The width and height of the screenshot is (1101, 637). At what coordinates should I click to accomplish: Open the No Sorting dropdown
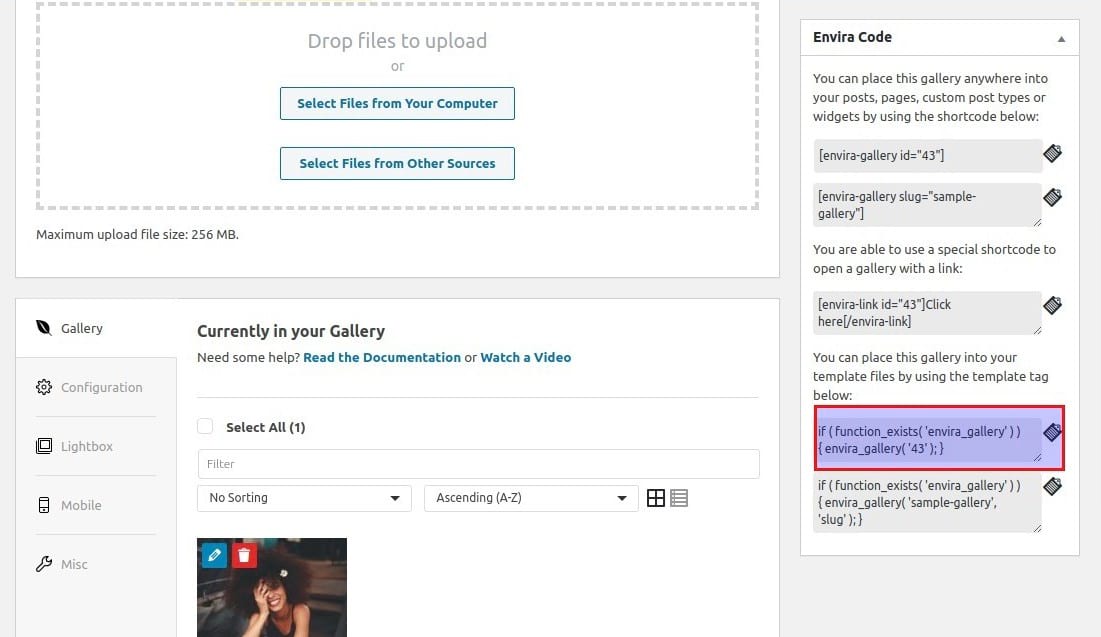tap(304, 498)
